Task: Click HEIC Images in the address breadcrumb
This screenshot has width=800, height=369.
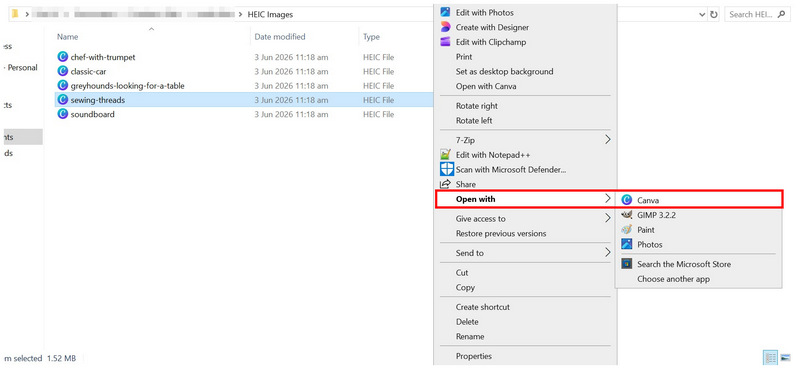Action: tap(270, 14)
